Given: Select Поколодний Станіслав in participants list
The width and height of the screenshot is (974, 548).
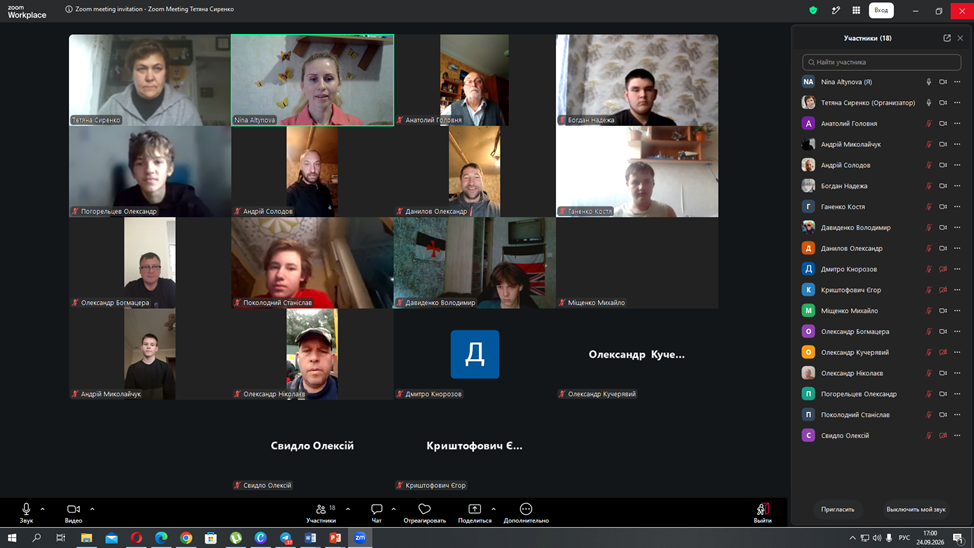Looking at the screenshot, I should click(x=881, y=414).
